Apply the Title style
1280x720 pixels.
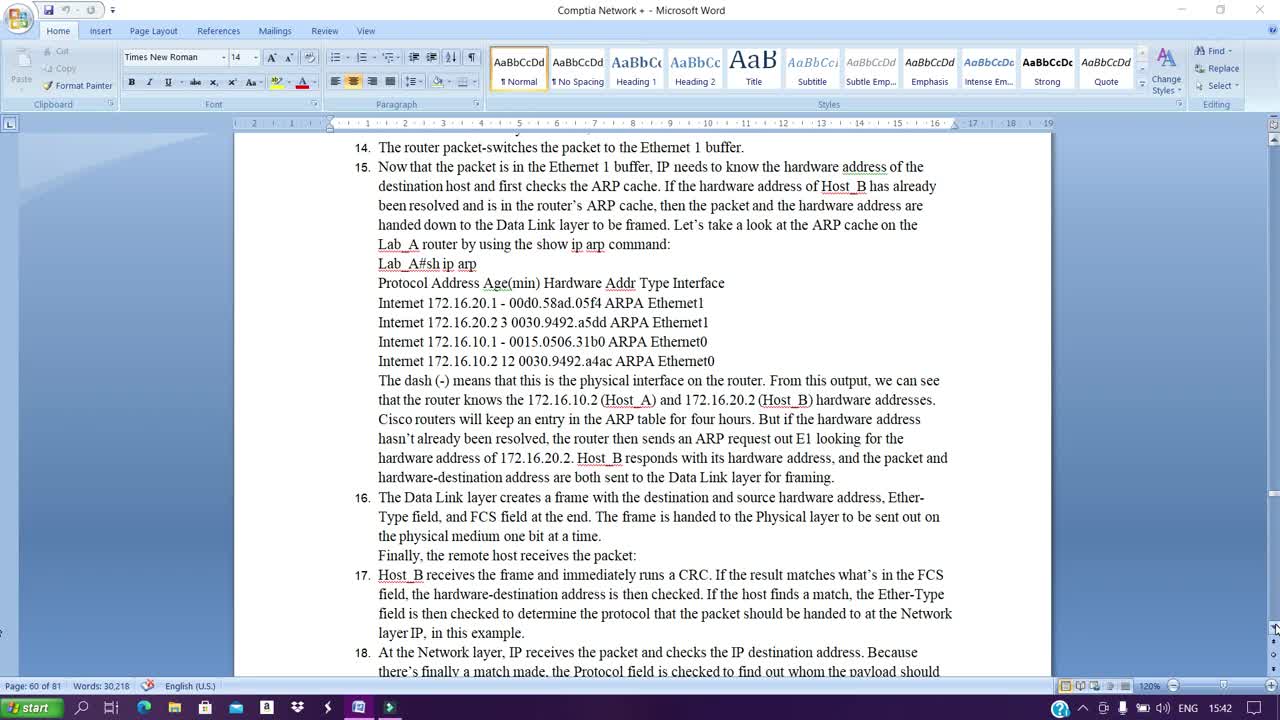(753, 69)
